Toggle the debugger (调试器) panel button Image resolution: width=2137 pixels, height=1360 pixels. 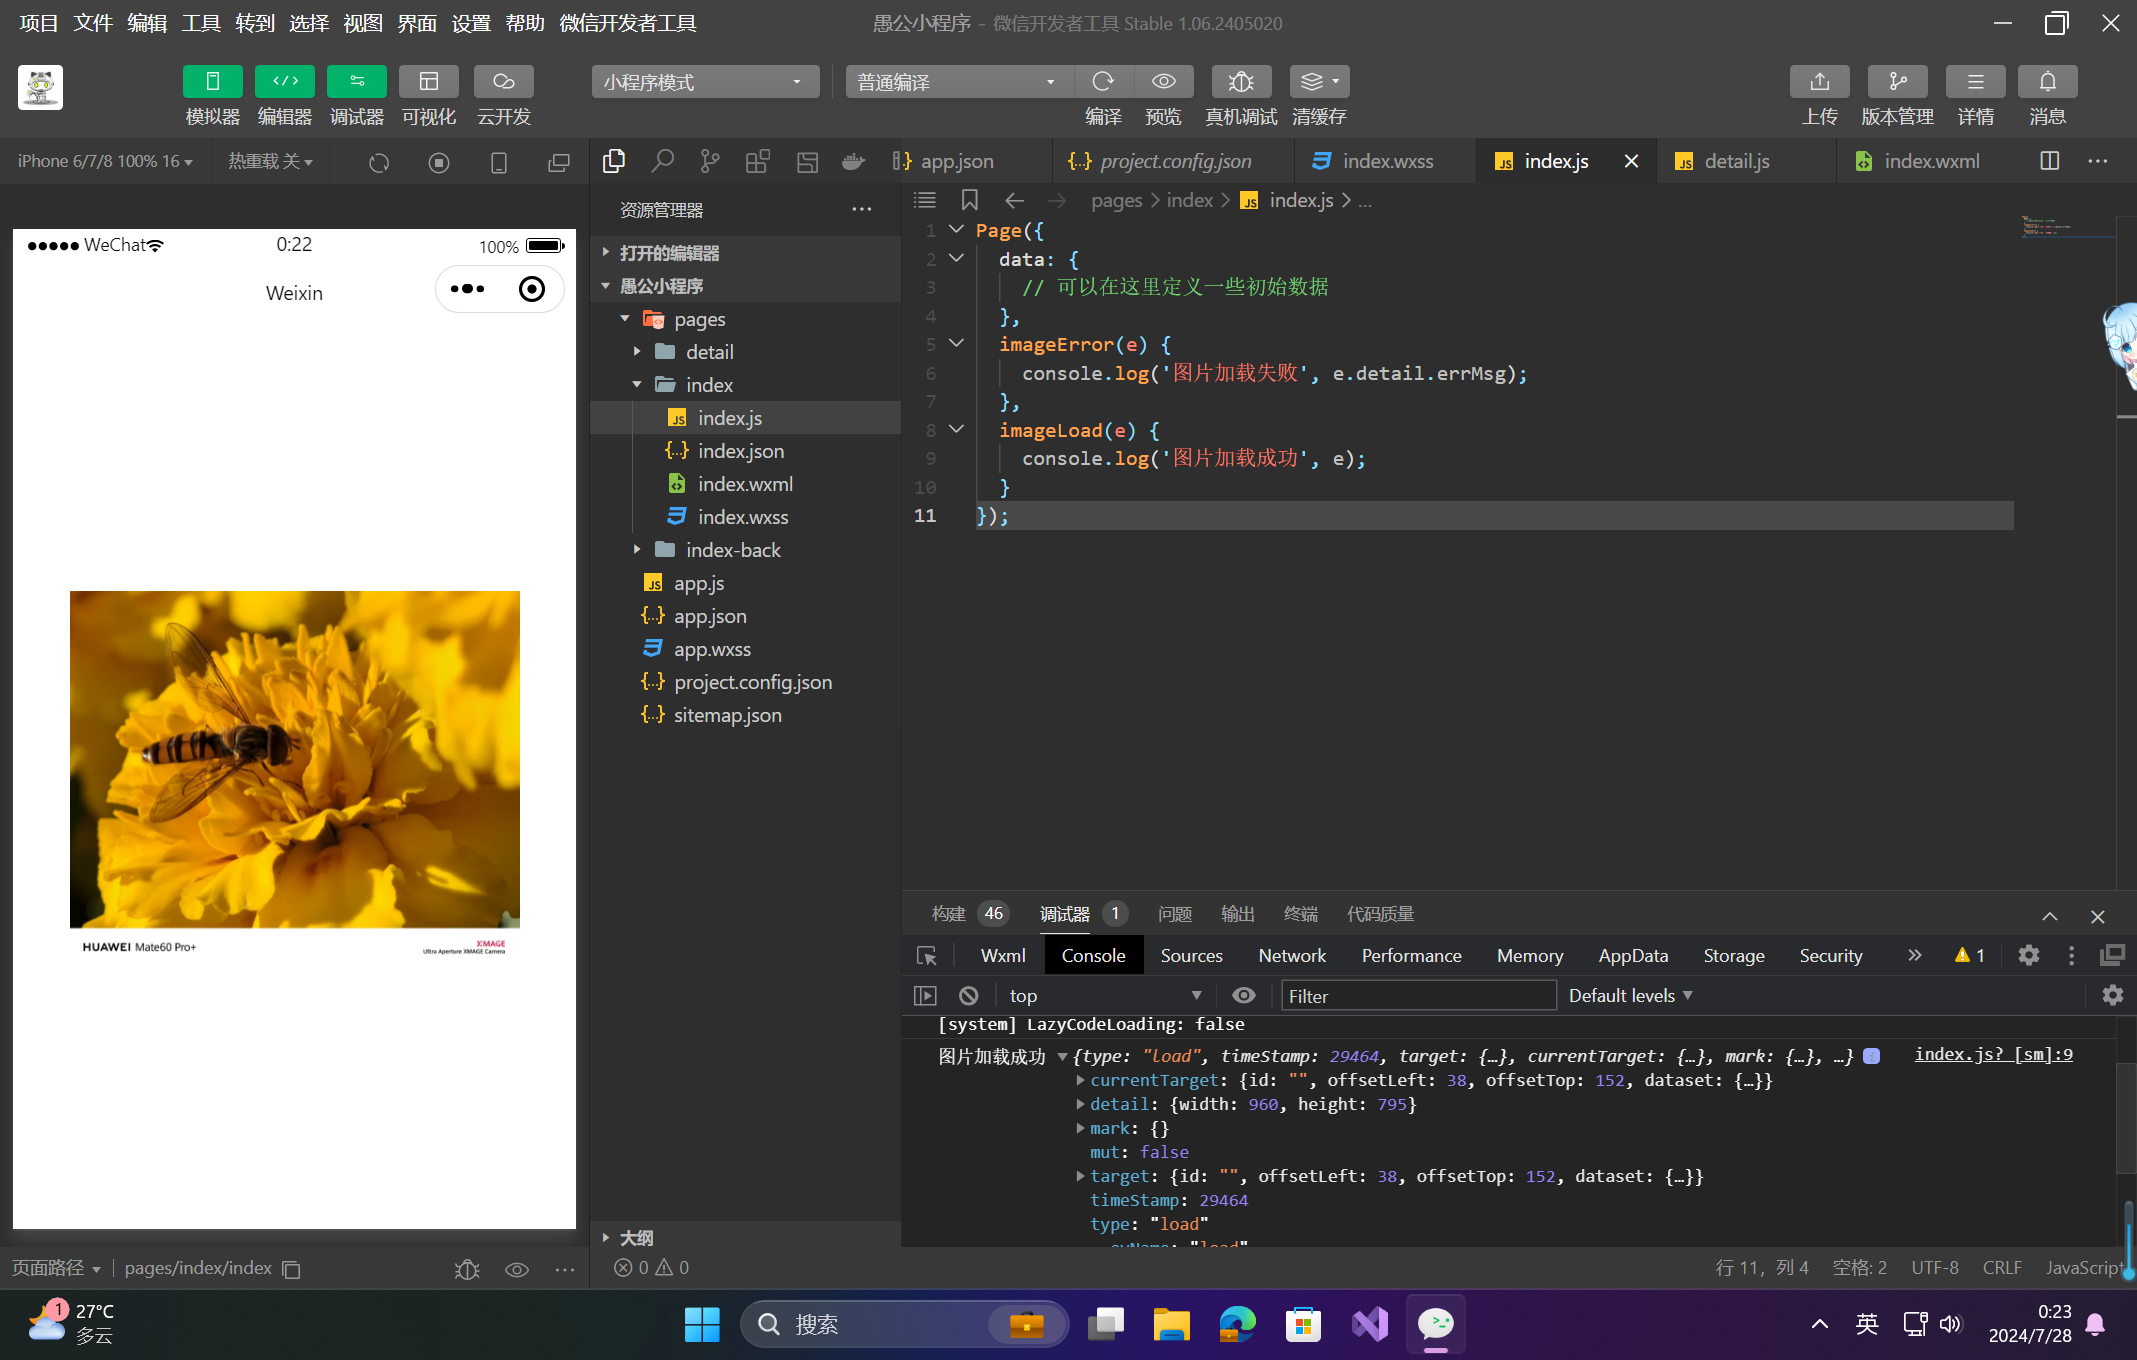pos(356,82)
